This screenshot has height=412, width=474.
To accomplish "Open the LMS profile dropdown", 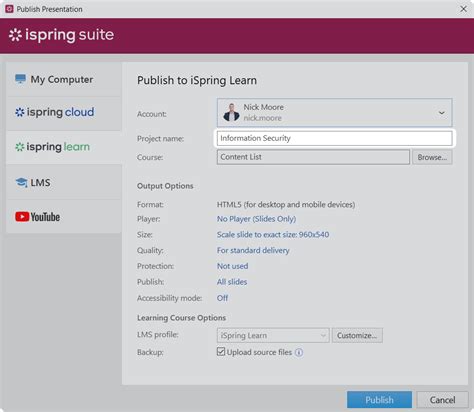I will pyautogui.click(x=273, y=335).
